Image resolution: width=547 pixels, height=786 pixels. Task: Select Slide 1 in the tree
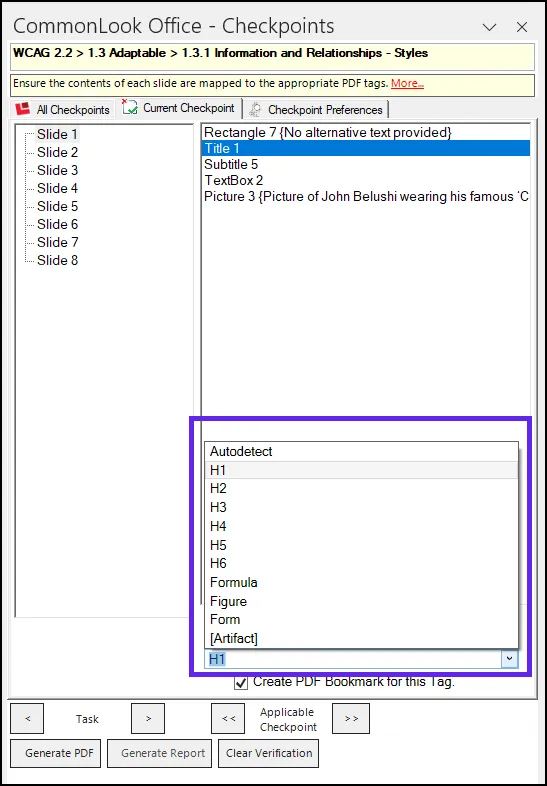point(57,134)
